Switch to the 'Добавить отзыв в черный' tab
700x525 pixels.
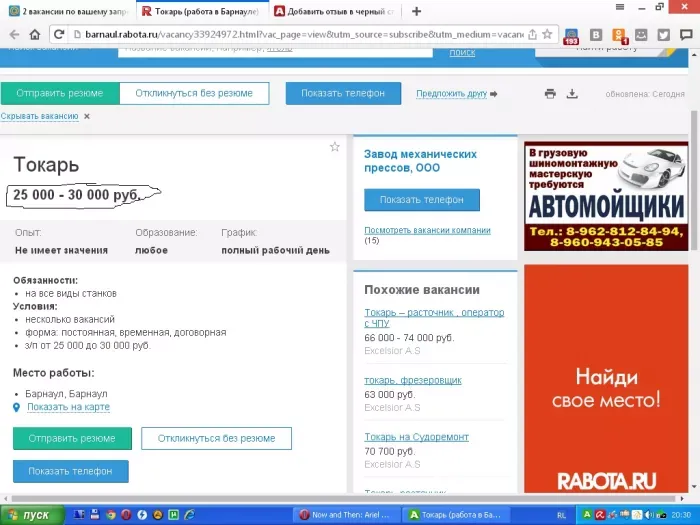click(335, 12)
